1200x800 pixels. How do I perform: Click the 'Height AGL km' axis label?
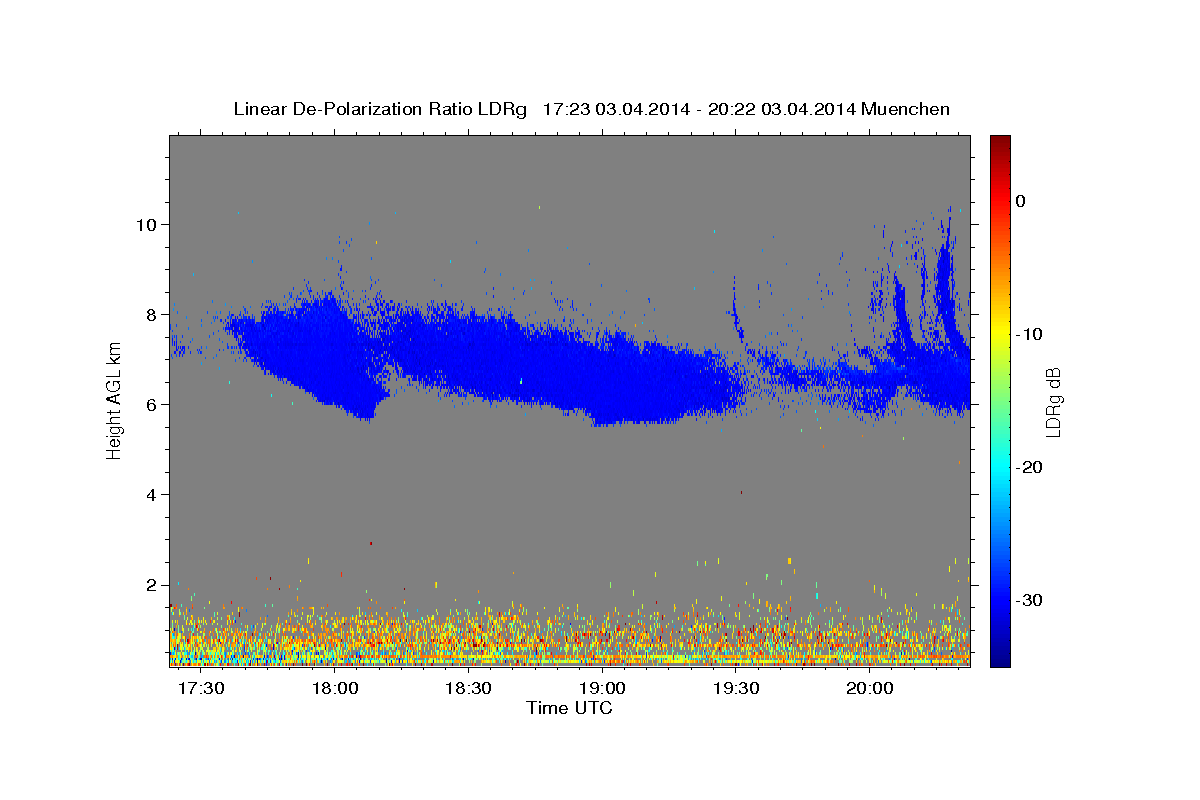pos(114,400)
